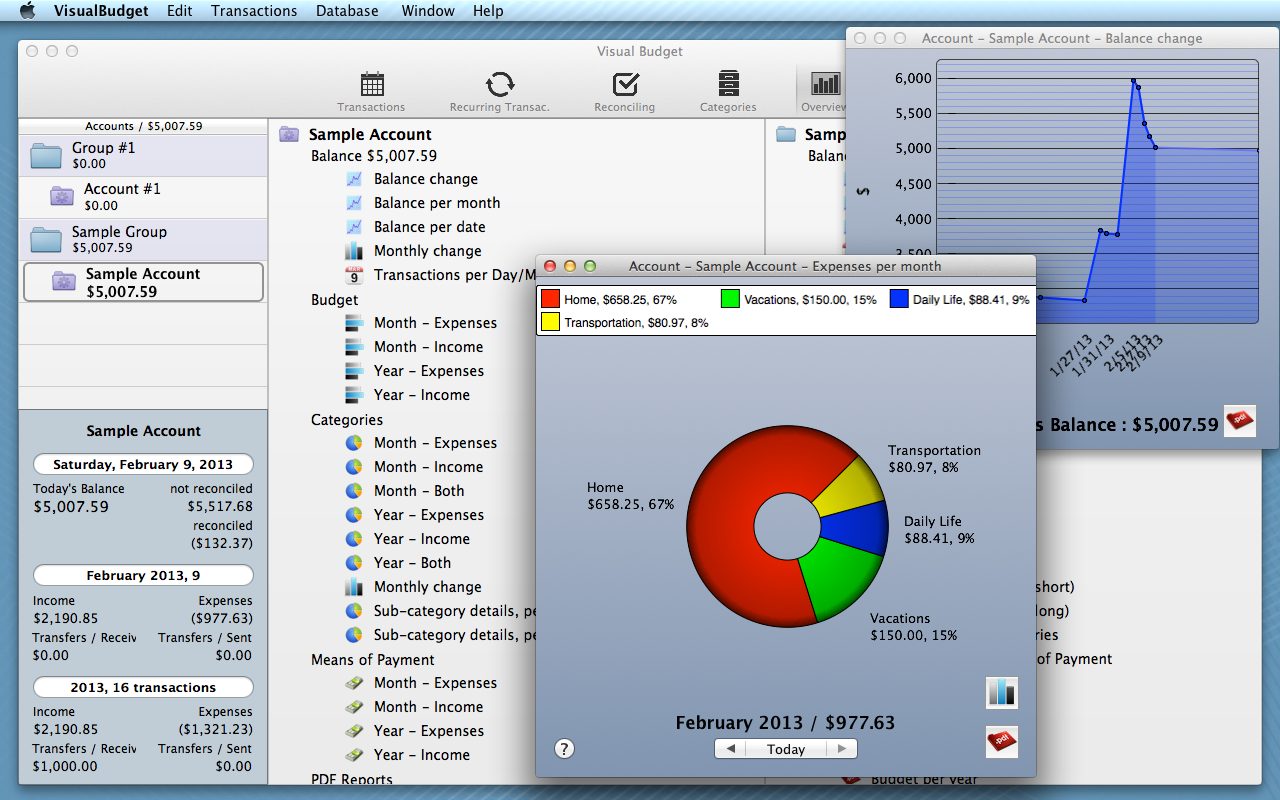Open Categories Month – Income report
Viewport: 1280px width, 800px height.
pos(428,467)
